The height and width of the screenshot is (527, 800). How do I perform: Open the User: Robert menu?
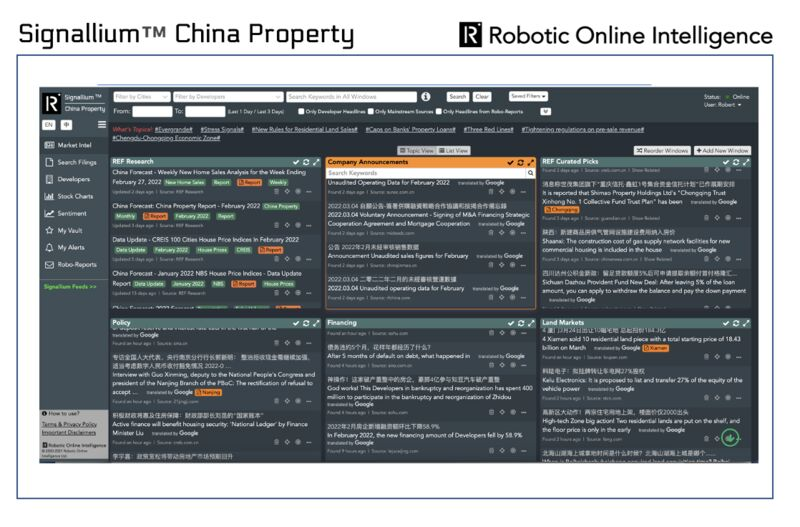pos(722,105)
